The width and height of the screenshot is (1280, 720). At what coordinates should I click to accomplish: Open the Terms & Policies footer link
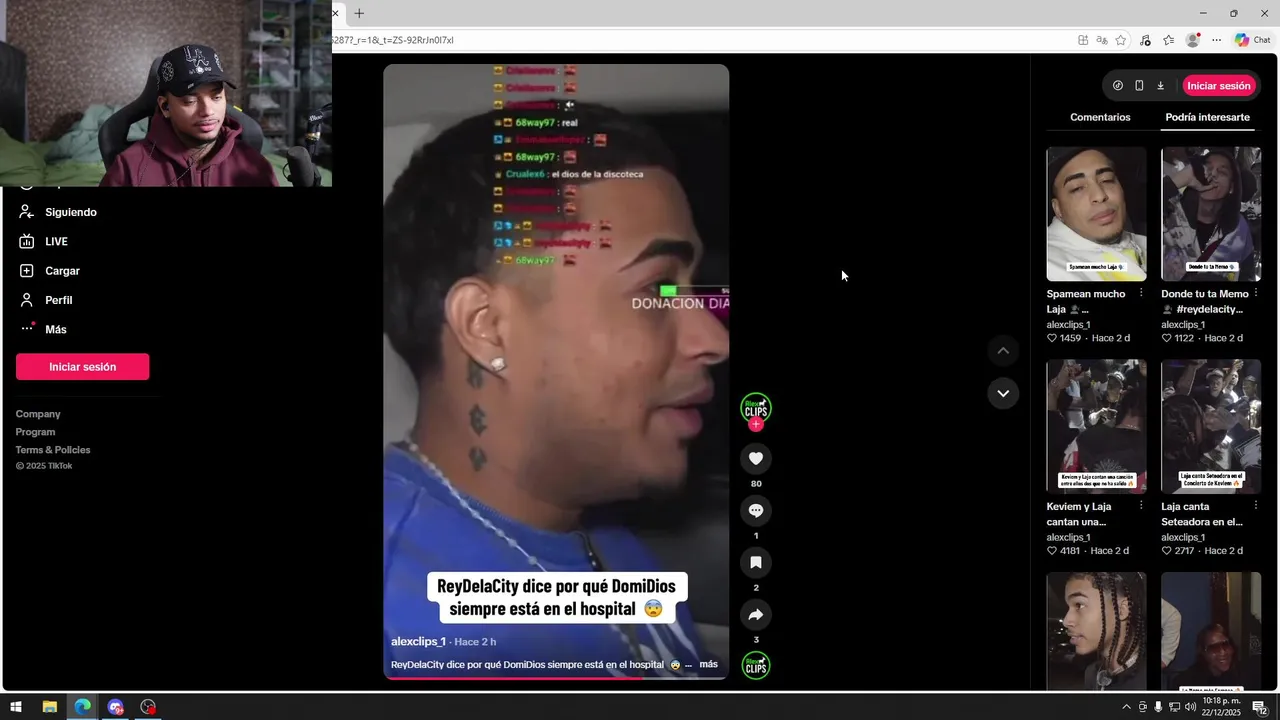[53, 450]
